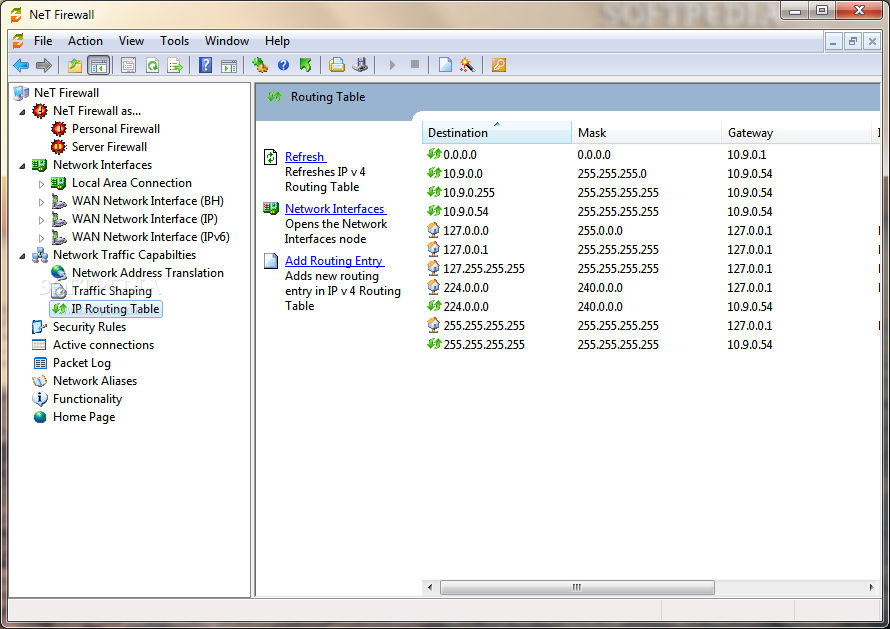Click the gray Forward arrow toolbar icon

(x=44, y=65)
